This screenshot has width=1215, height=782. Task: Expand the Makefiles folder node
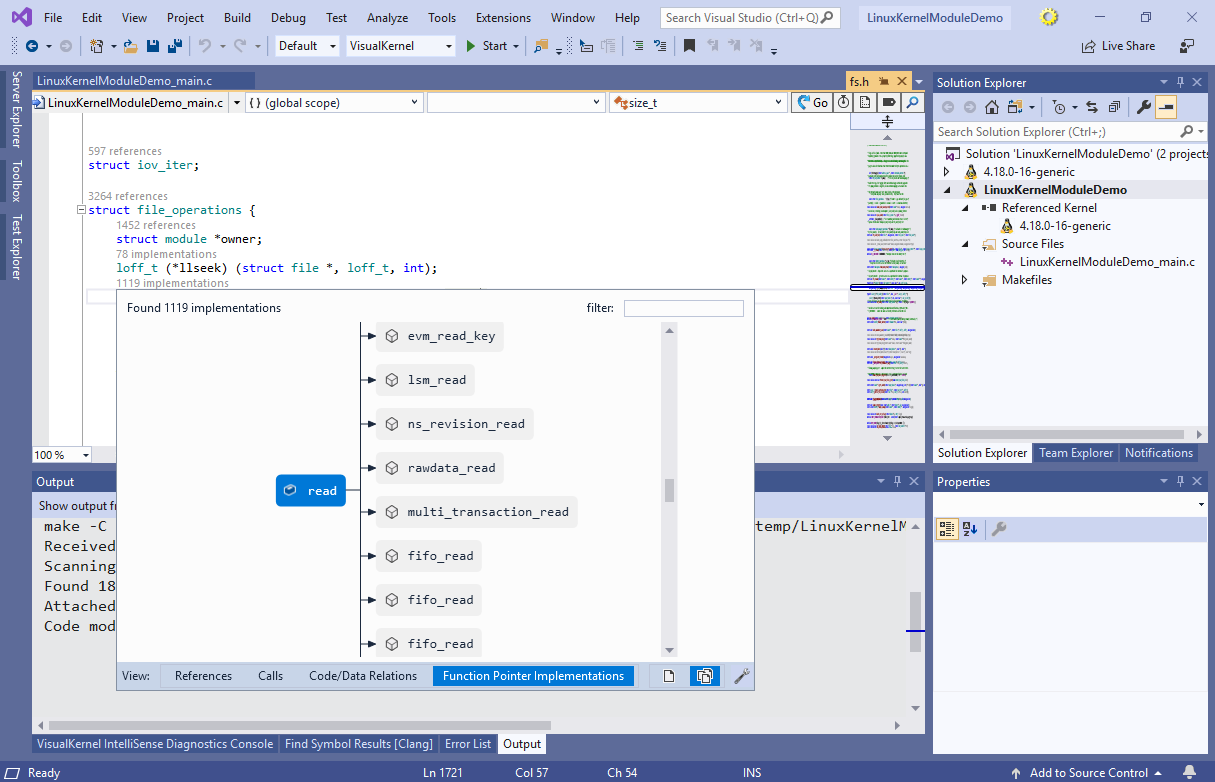click(965, 280)
